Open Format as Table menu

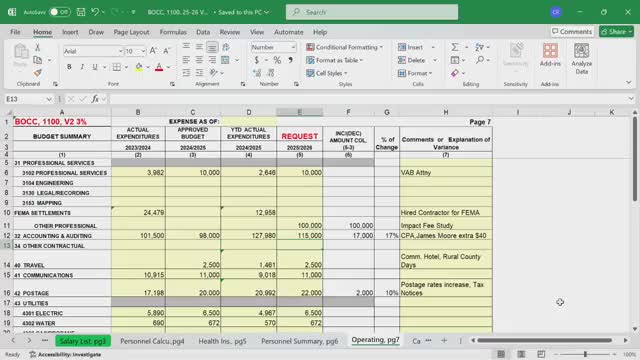pos(334,60)
